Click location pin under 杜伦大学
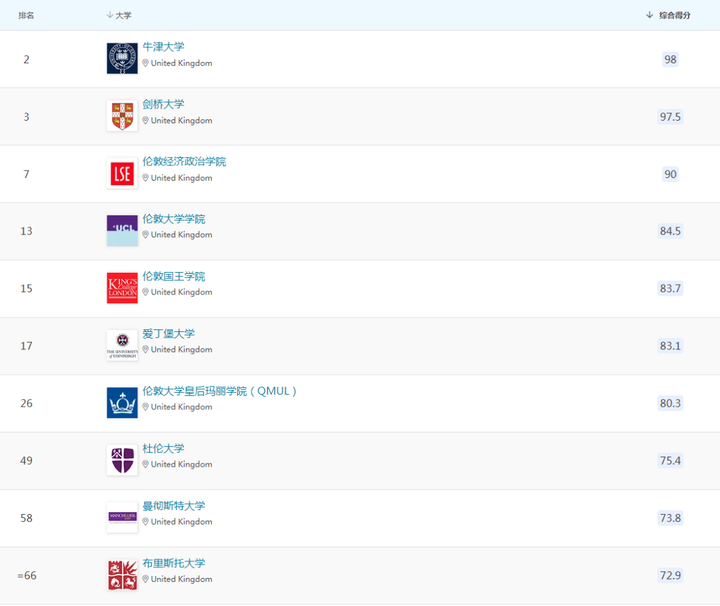 click(x=145, y=464)
